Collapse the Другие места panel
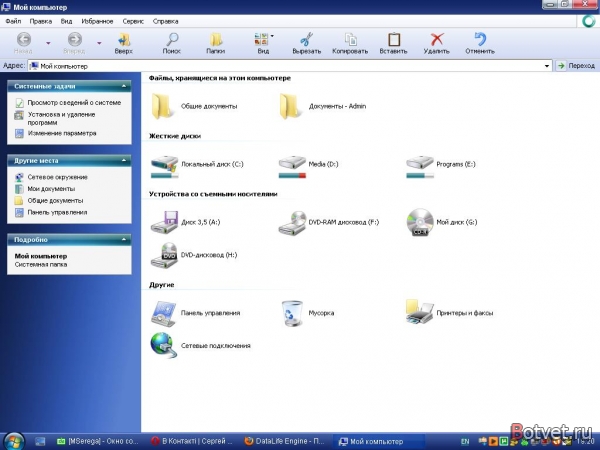The height and width of the screenshot is (450, 600). (x=124, y=160)
